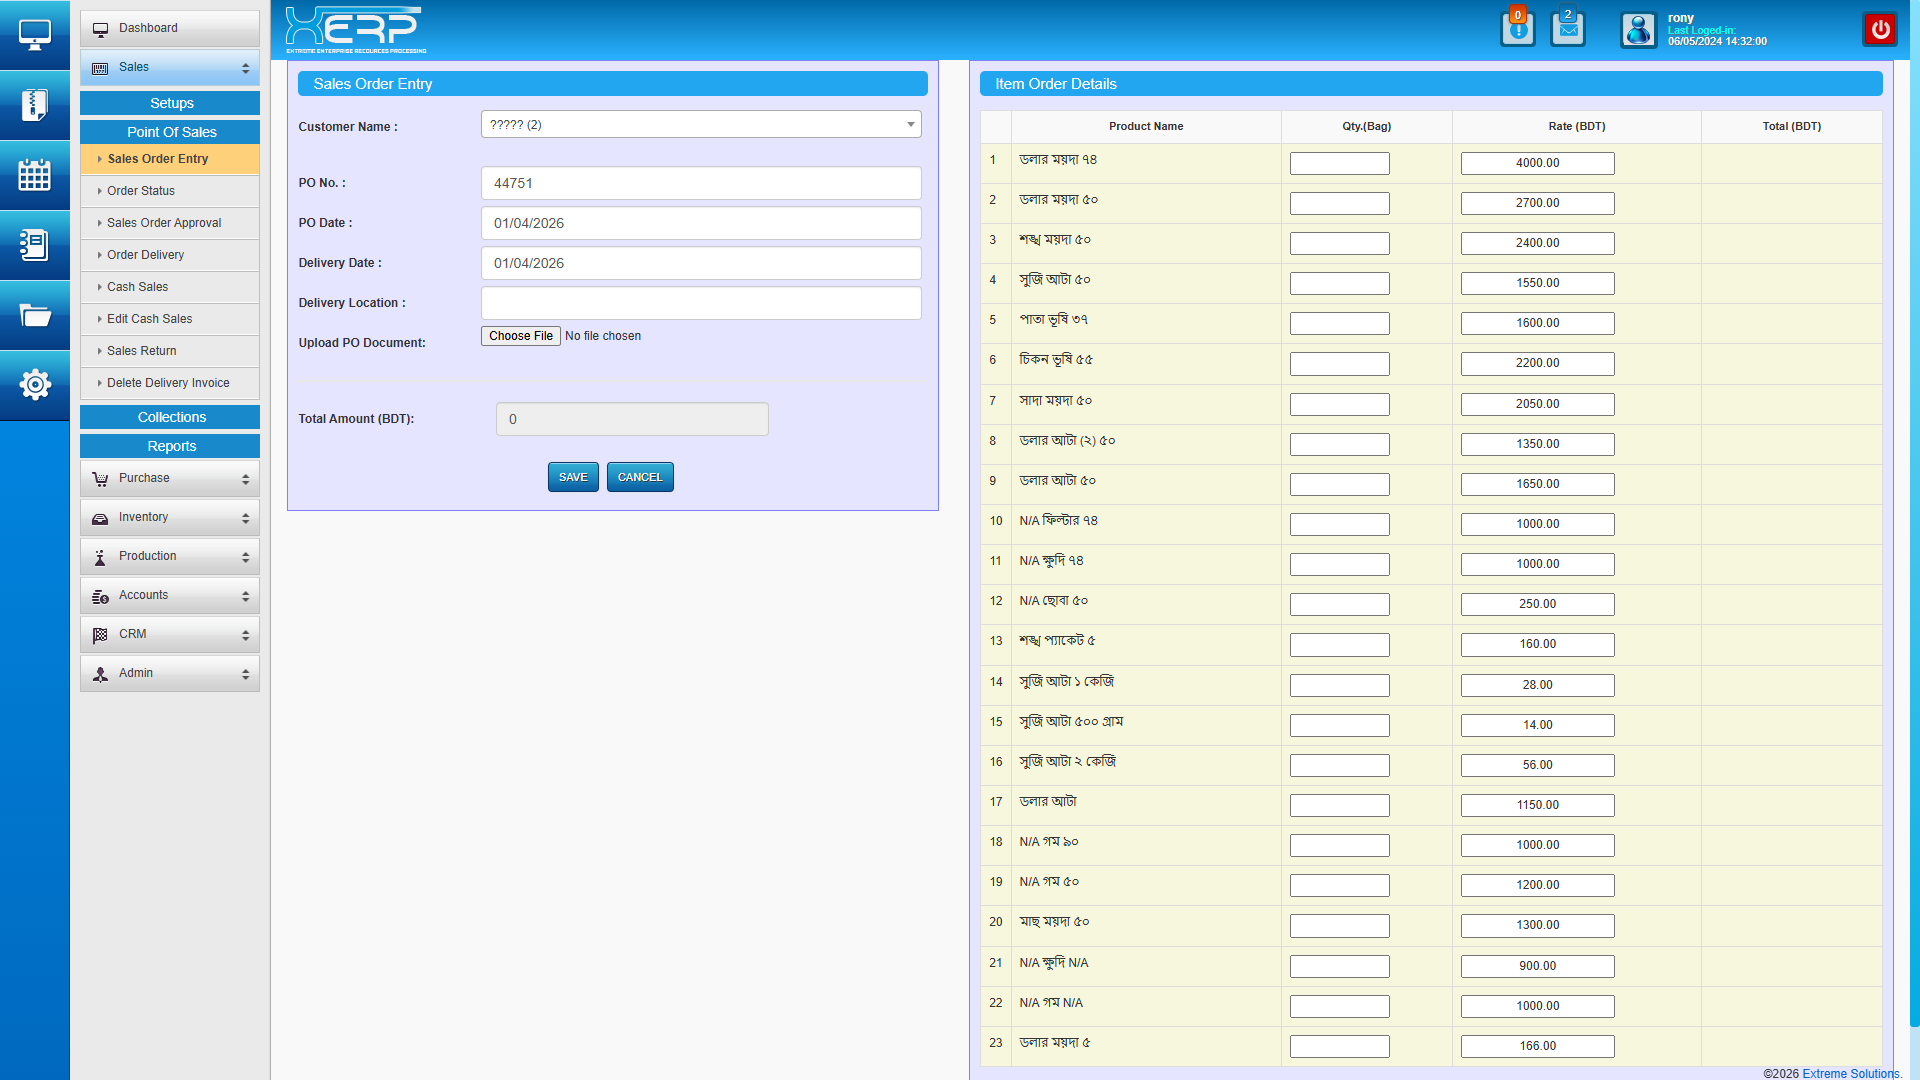
Task: Expand the Purchase menu section
Action: coord(170,479)
